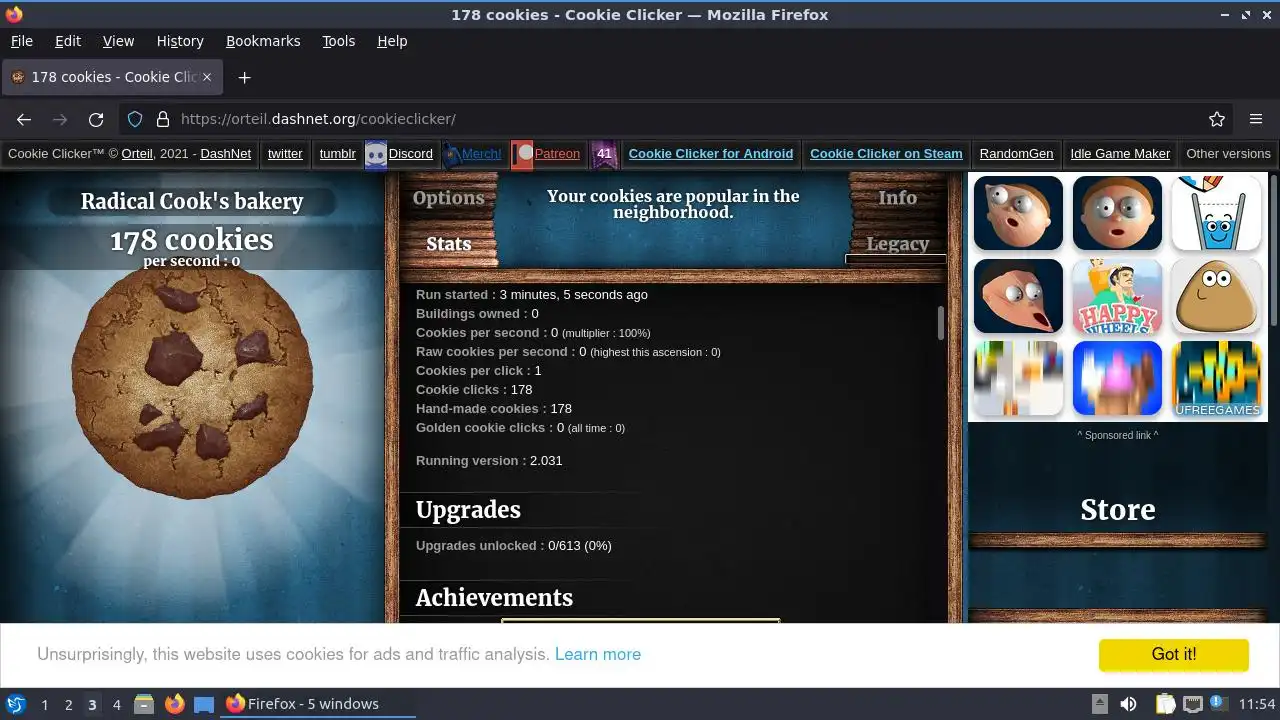Viewport: 1280px width, 720px height.
Task: Open Cookie Clicker for Android link
Action: click(x=711, y=154)
